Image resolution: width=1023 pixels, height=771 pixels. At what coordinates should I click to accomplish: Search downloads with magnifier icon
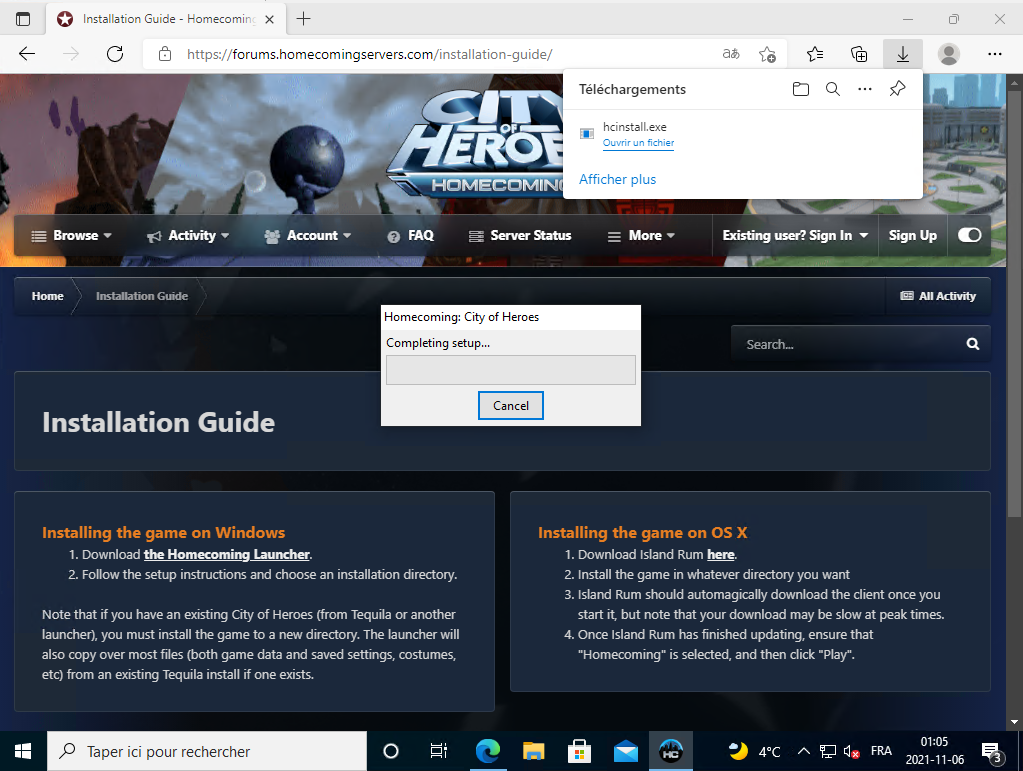(x=832, y=89)
